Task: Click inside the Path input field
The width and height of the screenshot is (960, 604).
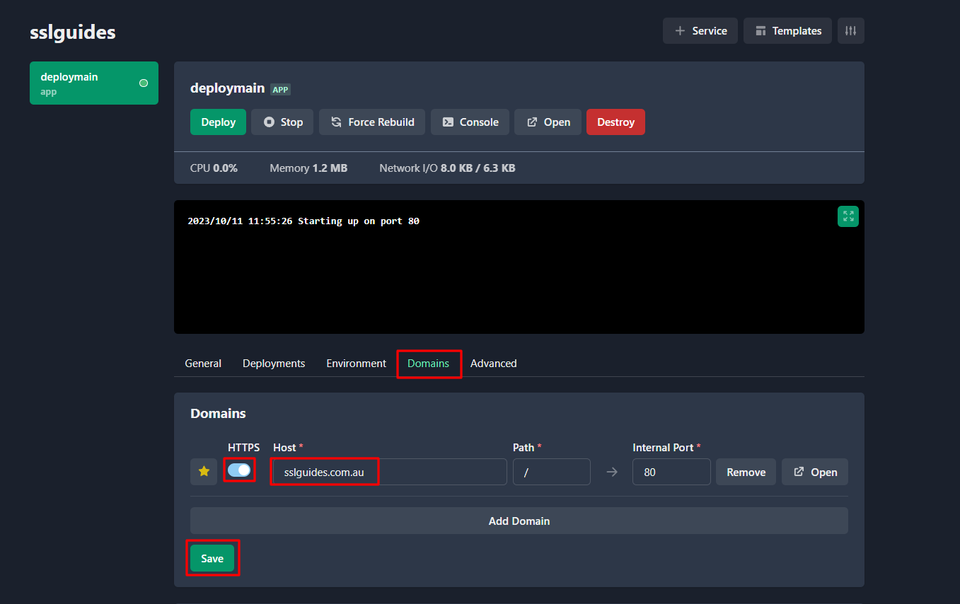Action: [551, 471]
